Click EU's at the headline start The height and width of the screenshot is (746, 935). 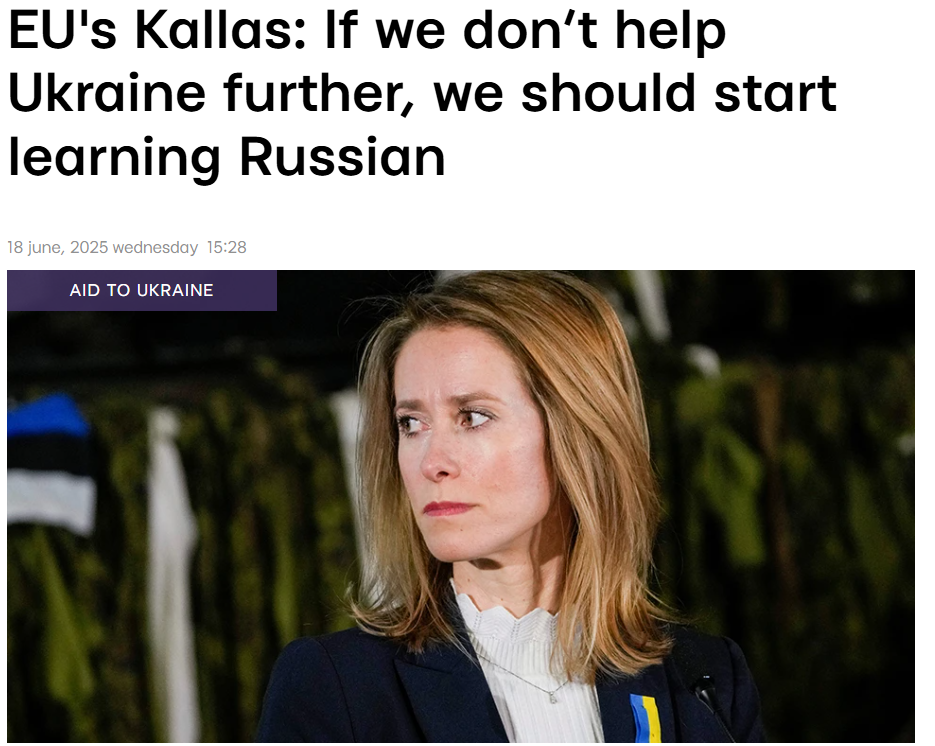click(63, 31)
